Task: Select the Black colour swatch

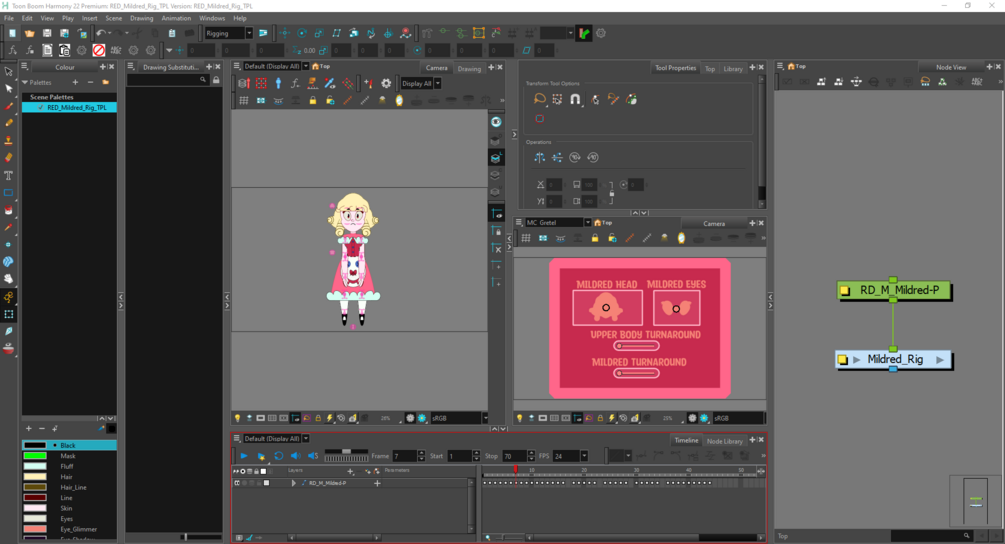Action: [x=35, y=445]
